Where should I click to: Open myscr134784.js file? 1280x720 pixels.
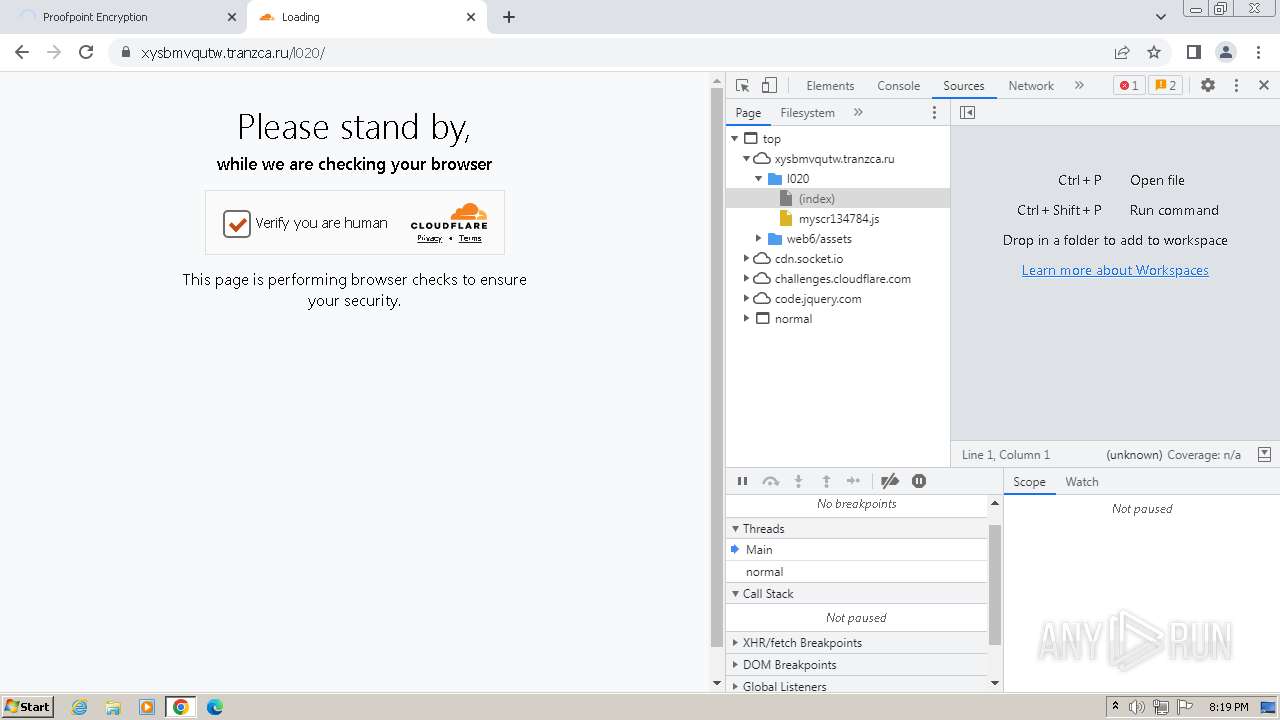pyautogui.click(x=838, y=219)
